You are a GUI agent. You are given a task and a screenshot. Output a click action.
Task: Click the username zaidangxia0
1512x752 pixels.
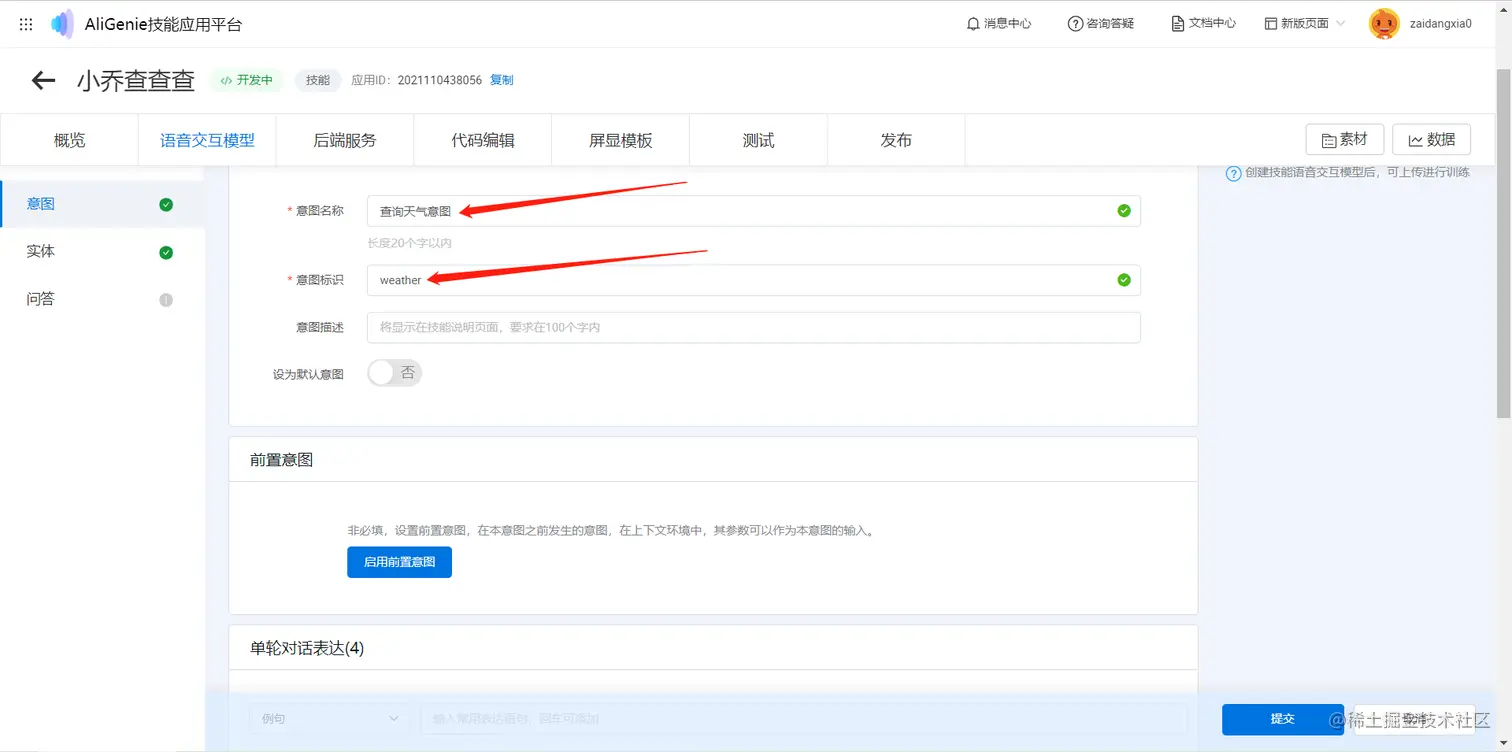click(1441, 24)
